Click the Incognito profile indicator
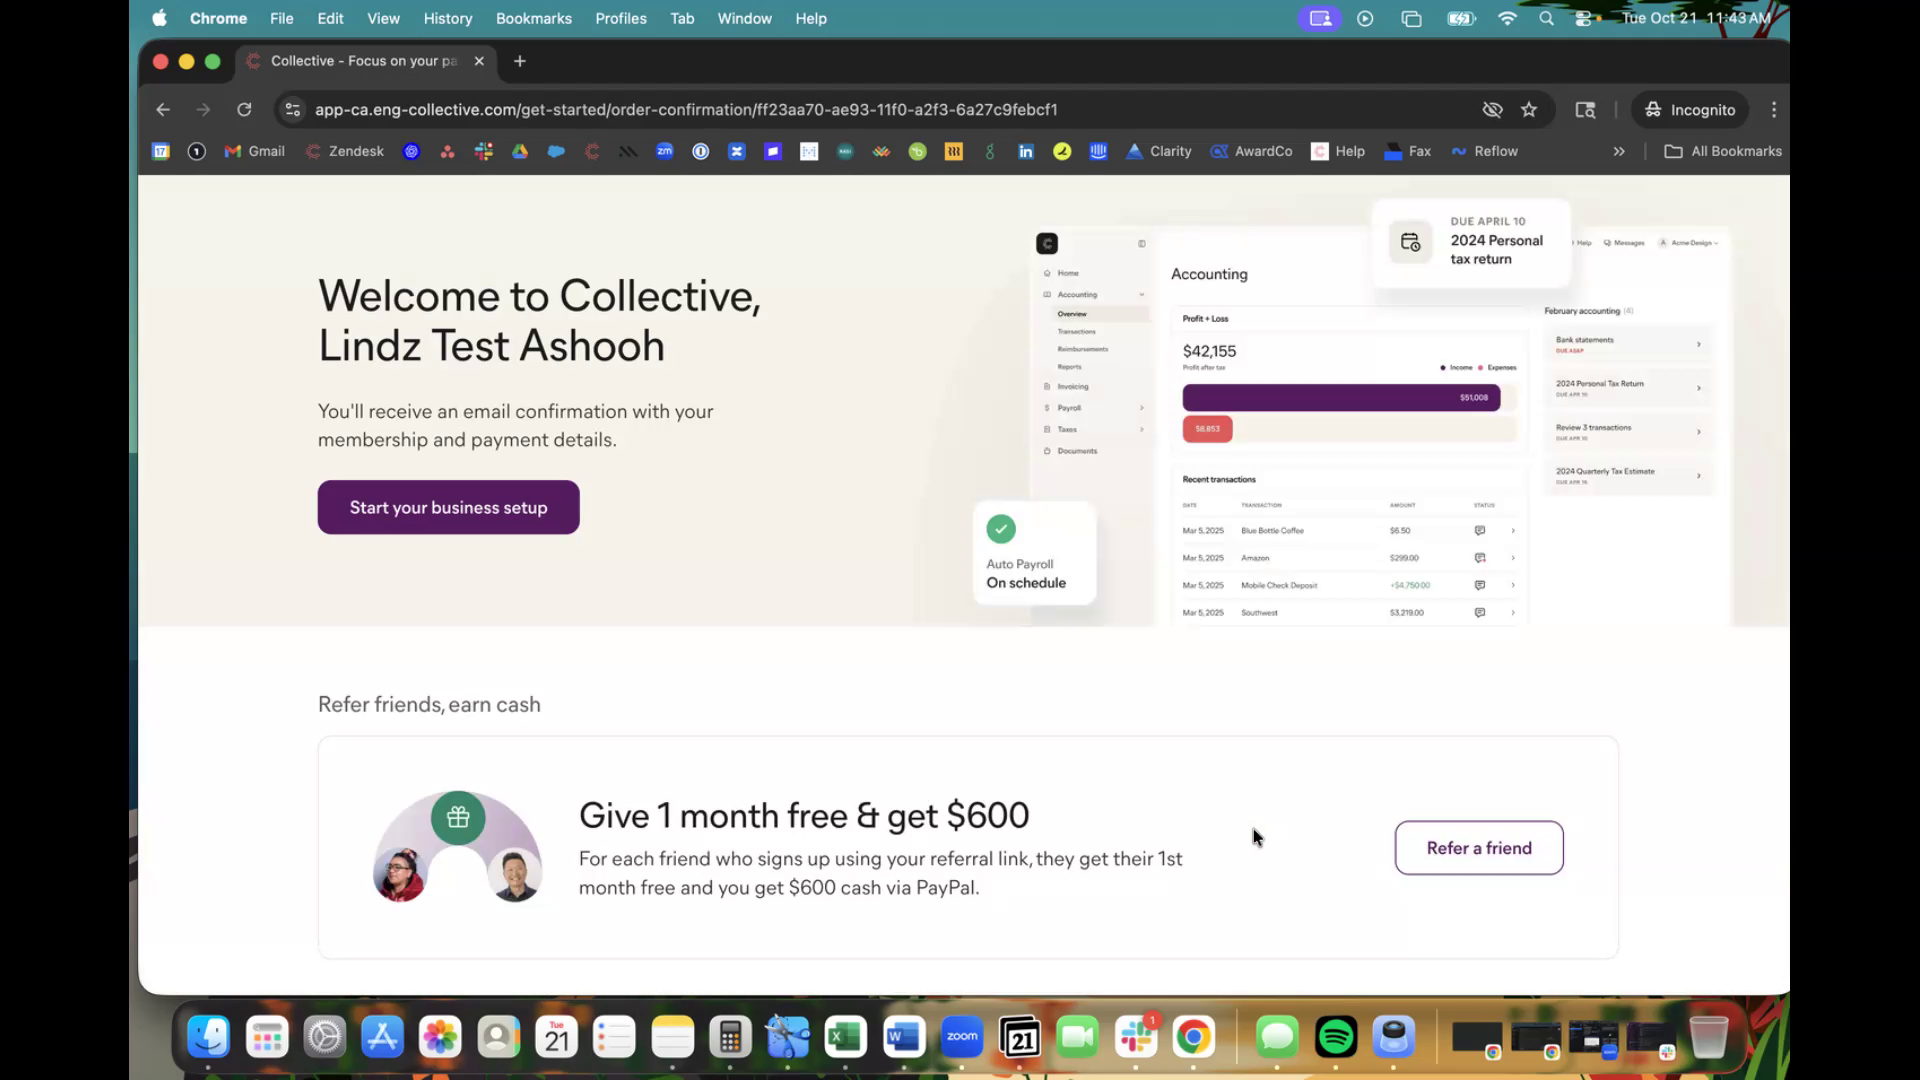1920x1080 pixels. [x=1690, y=110]
